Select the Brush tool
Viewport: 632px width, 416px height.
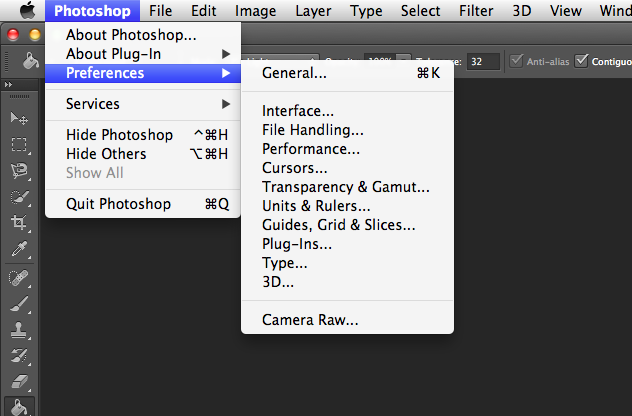[19, 304]
